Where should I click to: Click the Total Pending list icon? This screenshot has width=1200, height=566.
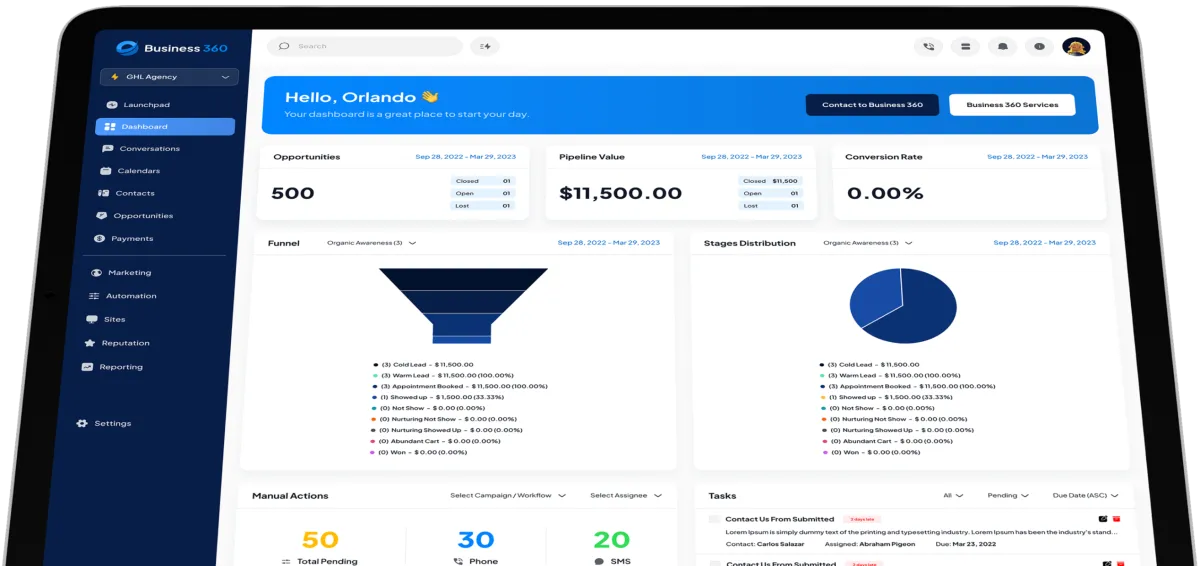287,562
